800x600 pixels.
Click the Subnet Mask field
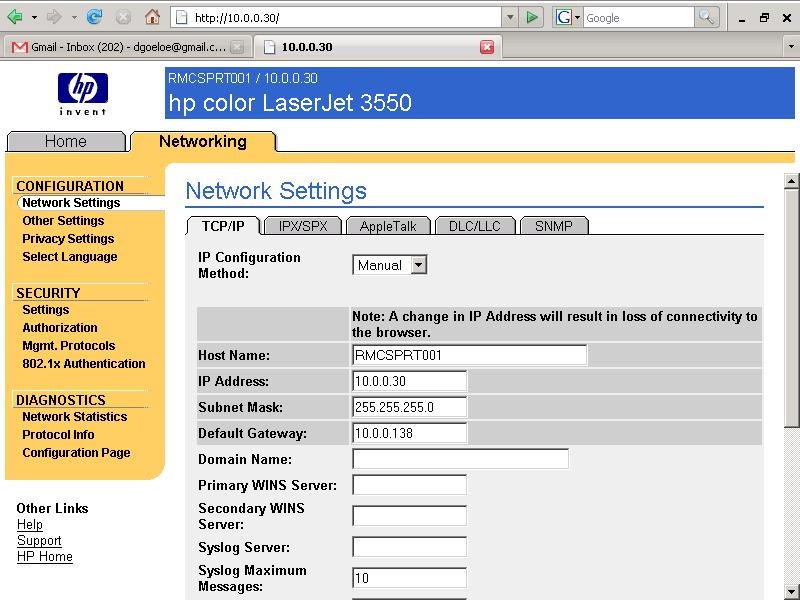click(410, 407)
